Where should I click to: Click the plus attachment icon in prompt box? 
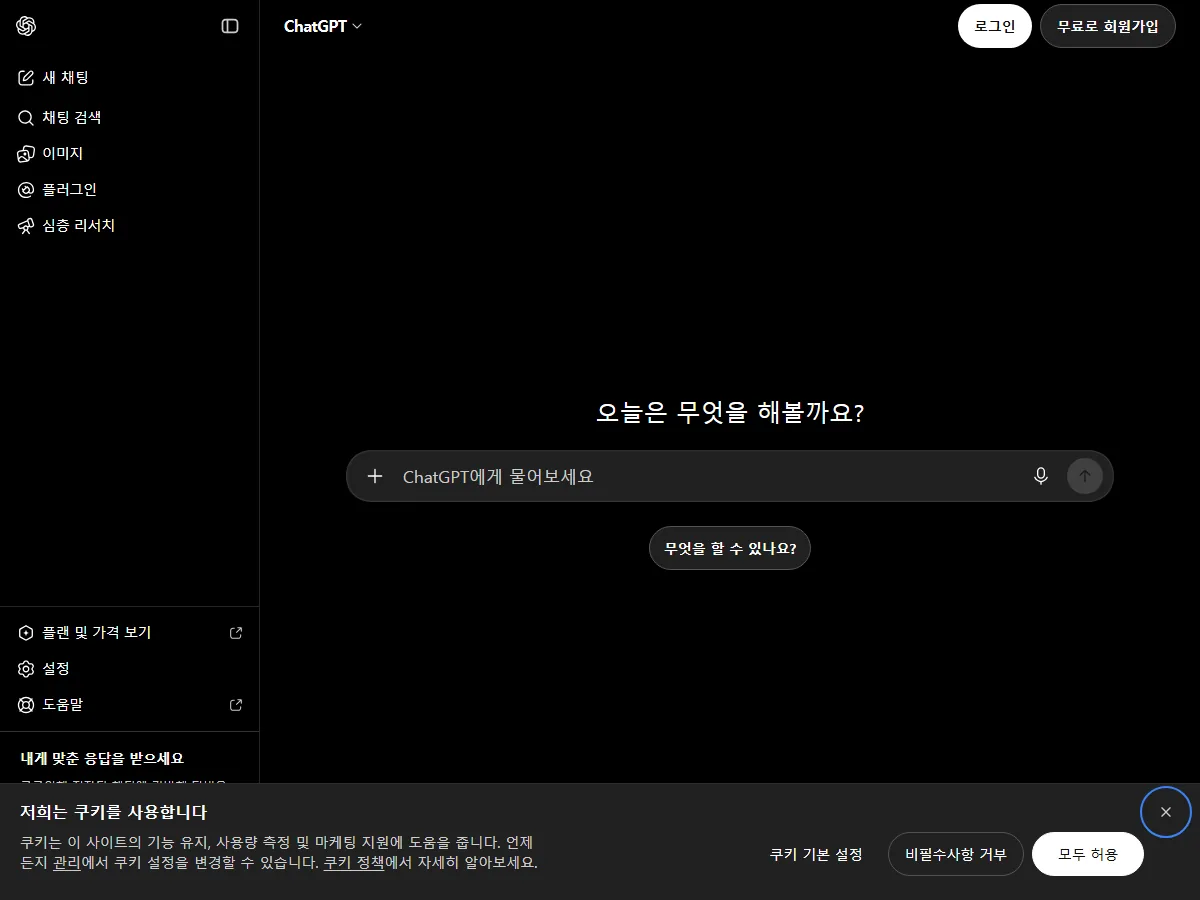pyautogui.click(x=375, y=476)
